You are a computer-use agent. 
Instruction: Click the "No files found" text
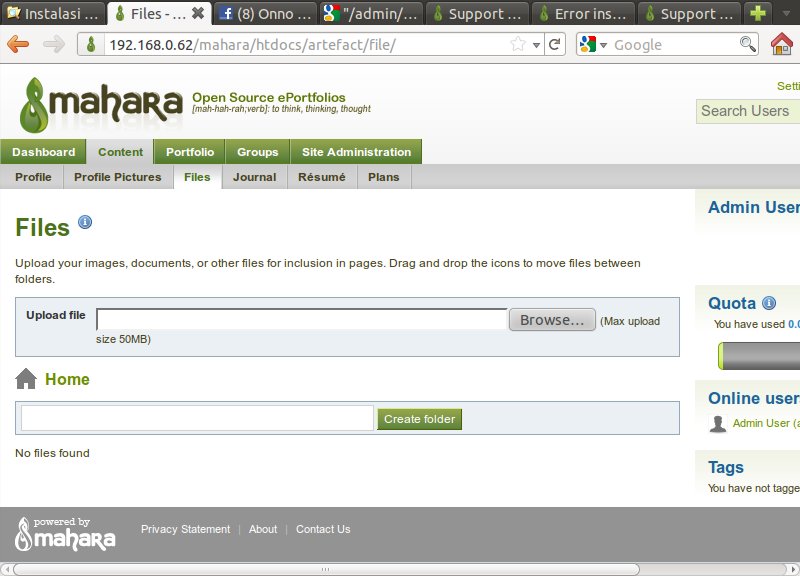point(52,453)
